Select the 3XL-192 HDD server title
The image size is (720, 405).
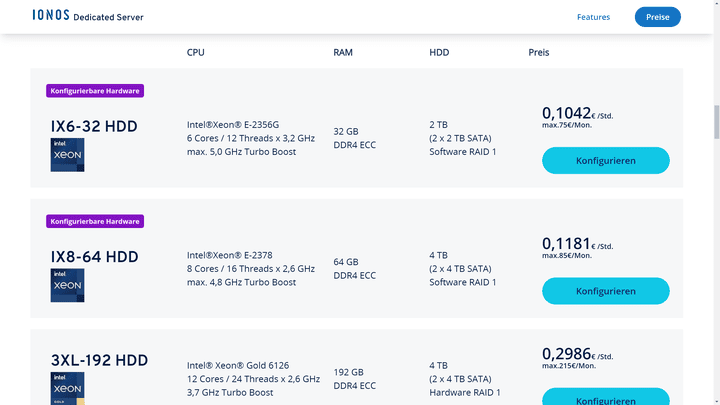click(100, 360)
